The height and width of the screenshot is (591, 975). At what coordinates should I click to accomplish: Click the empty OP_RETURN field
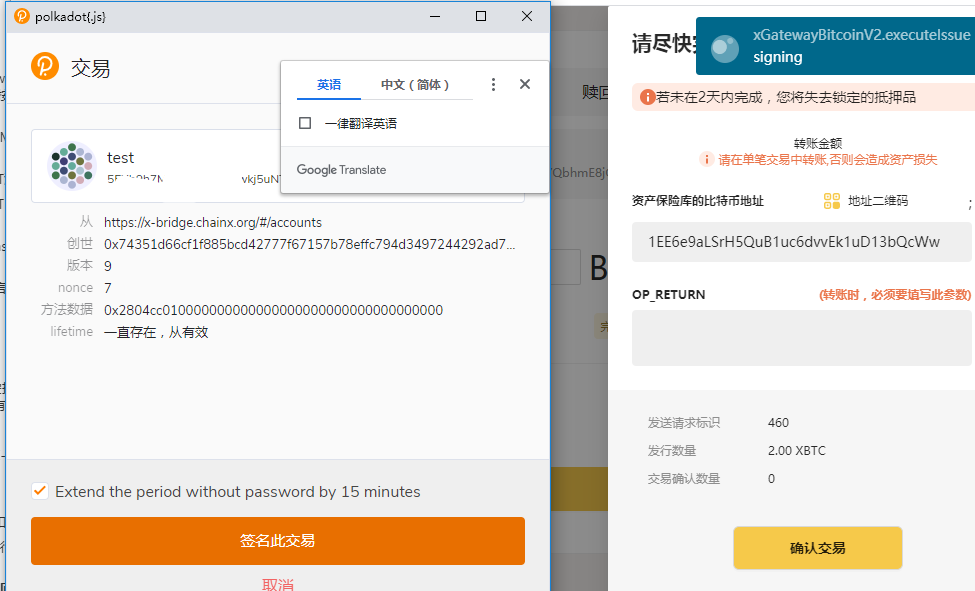[x=802, y=338]
